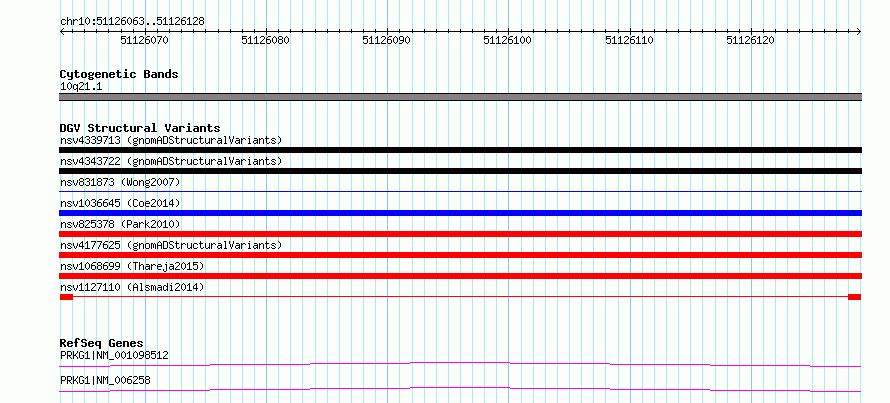Click ruler position 51126090

[x=387, y=41]
